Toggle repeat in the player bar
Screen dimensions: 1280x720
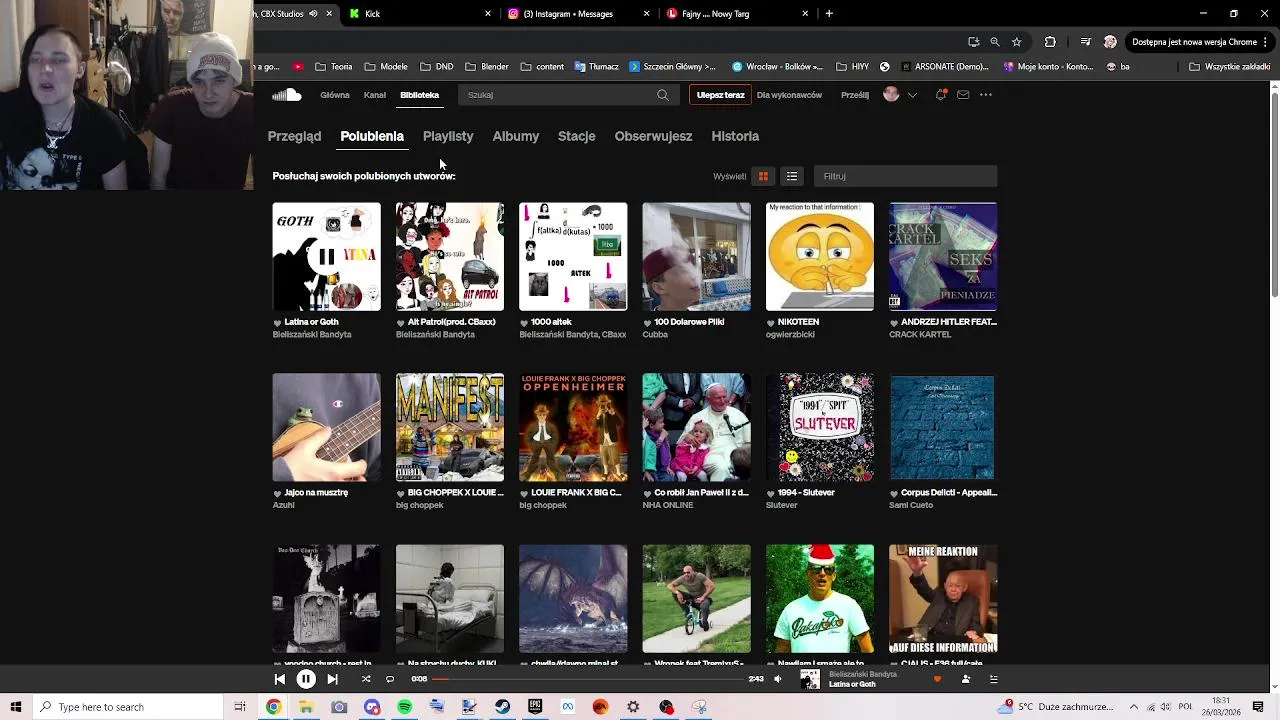click(x=390, y=679)
